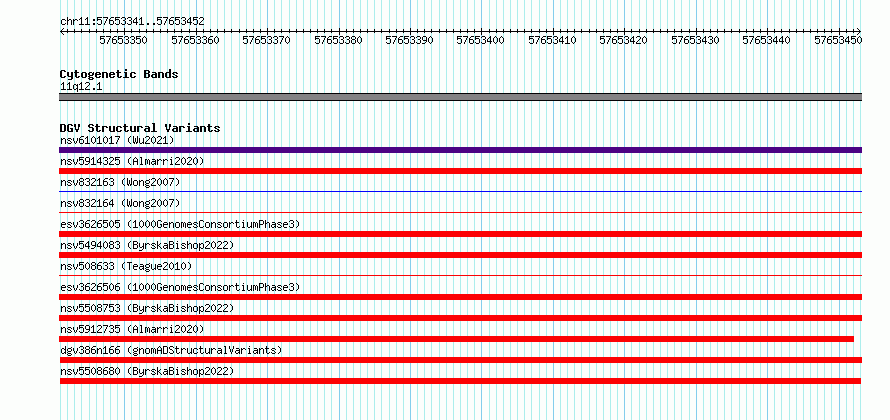This screenshot has width=890, height=420.
Task: Click the red bar under esv3626506
Action: 461,297
